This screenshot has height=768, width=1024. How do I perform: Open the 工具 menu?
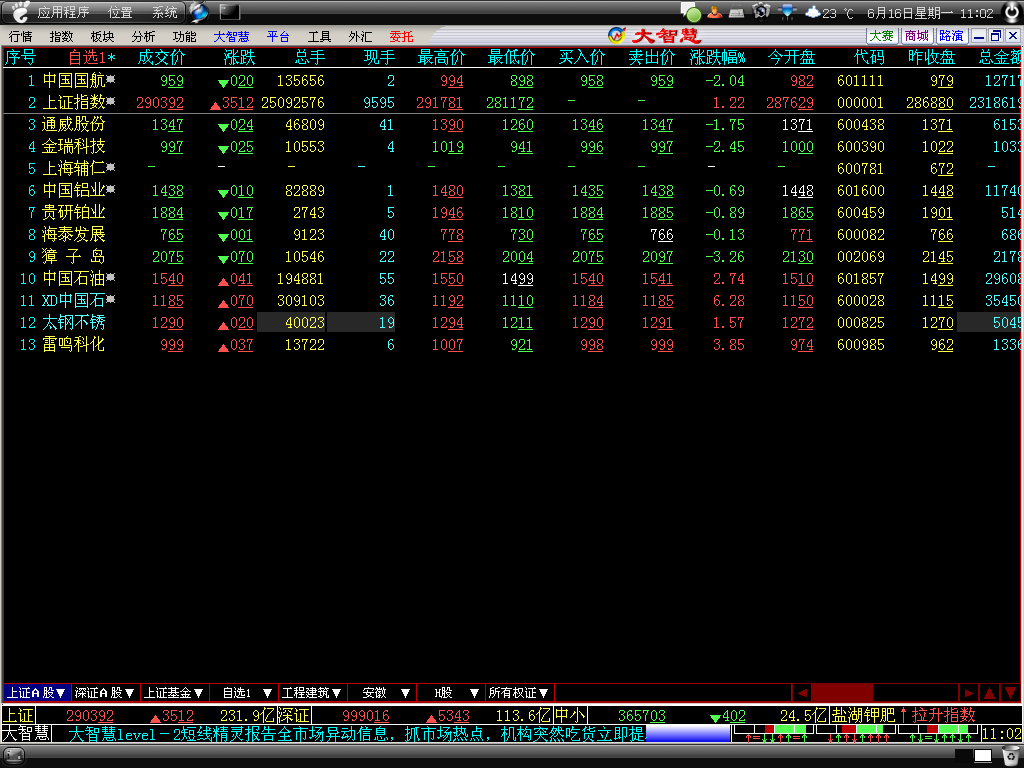(x=319, y=37)
